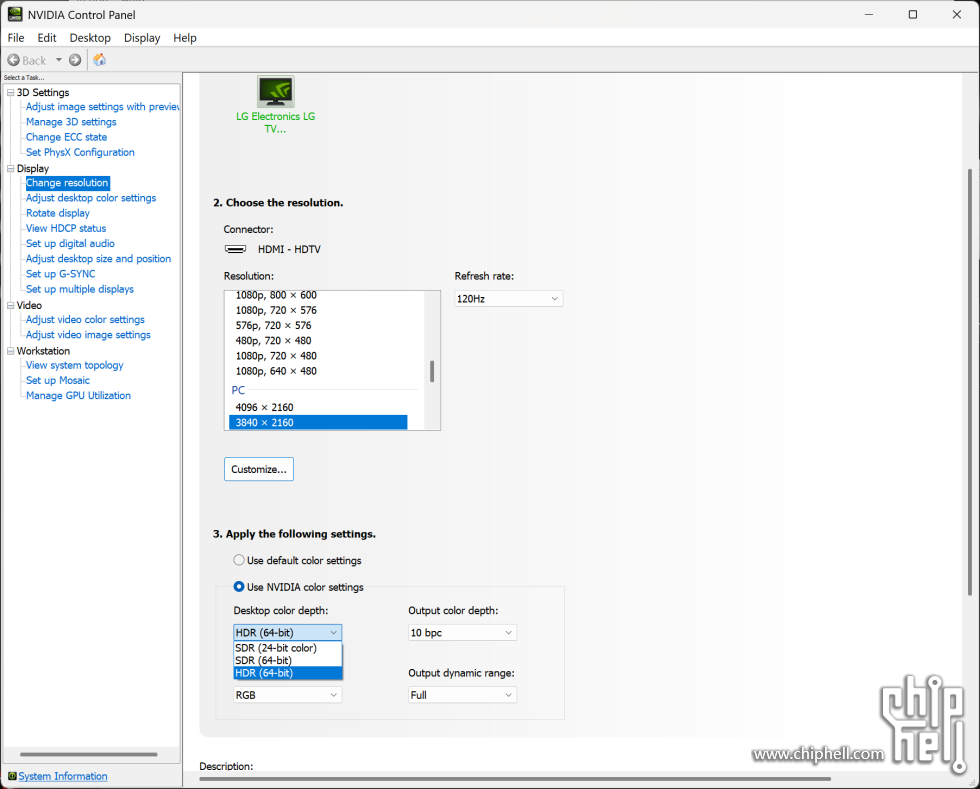The height and width of the screenshot is (789, 980).
Task: Open Adjust desktop size and position
Action: (x=98, y=259)
